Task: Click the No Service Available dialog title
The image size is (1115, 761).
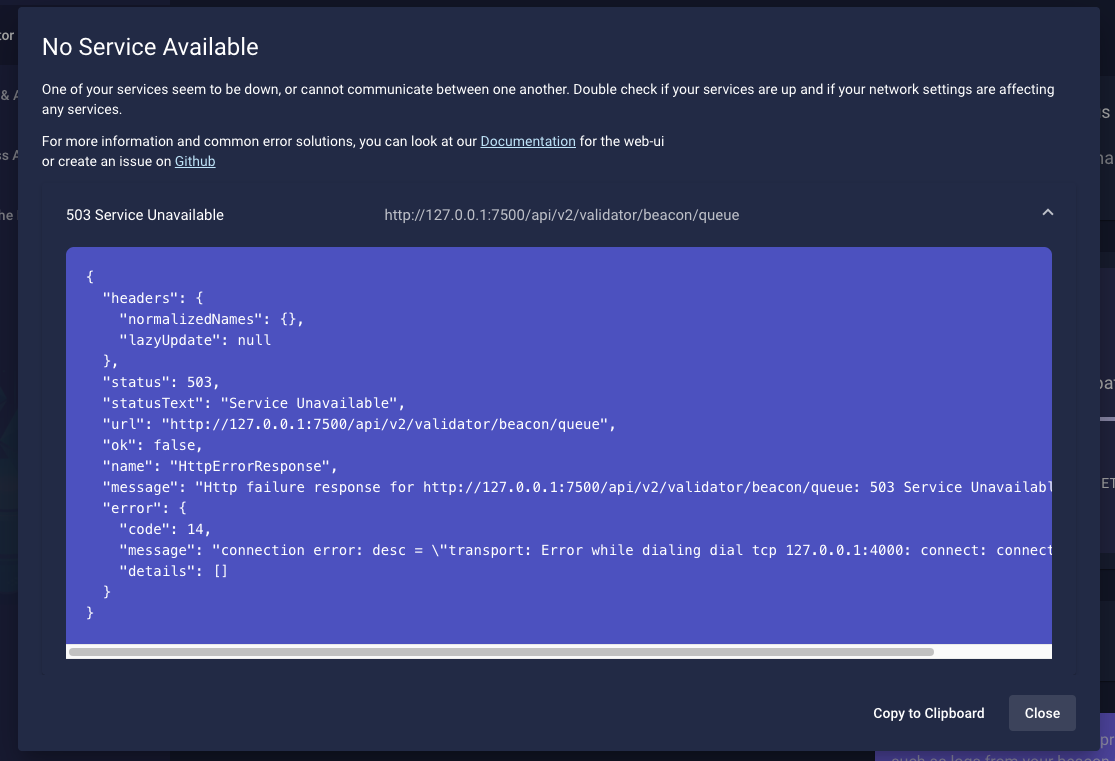Action: tap(149, 46)
